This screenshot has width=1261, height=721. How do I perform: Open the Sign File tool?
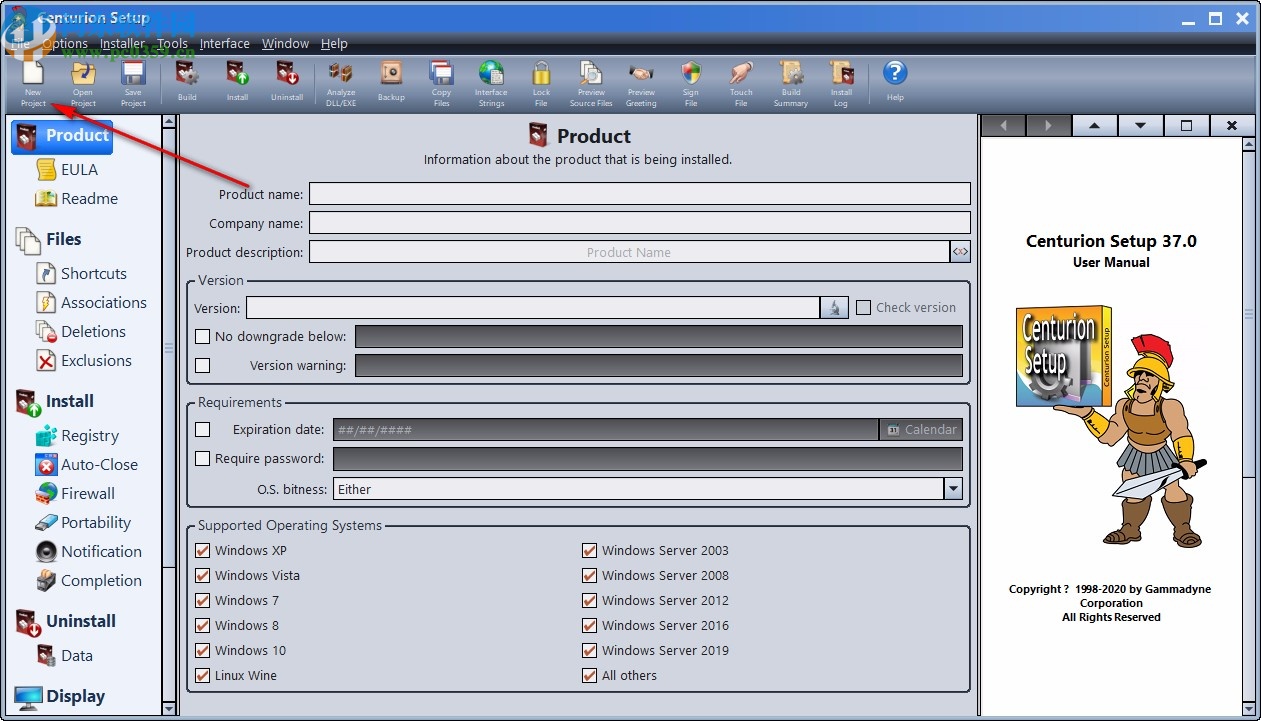pos(691,80)
